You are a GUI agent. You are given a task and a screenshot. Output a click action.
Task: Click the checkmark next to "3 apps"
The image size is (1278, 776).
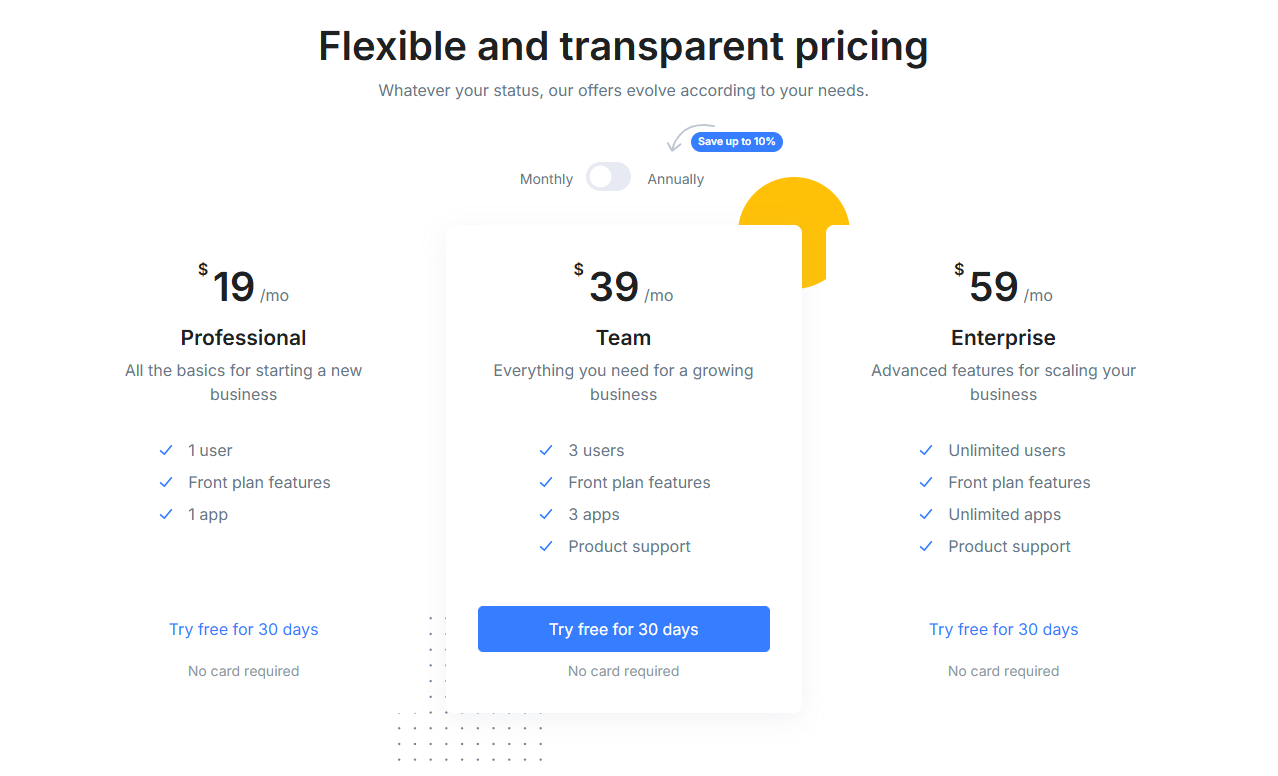pos(546,514)
